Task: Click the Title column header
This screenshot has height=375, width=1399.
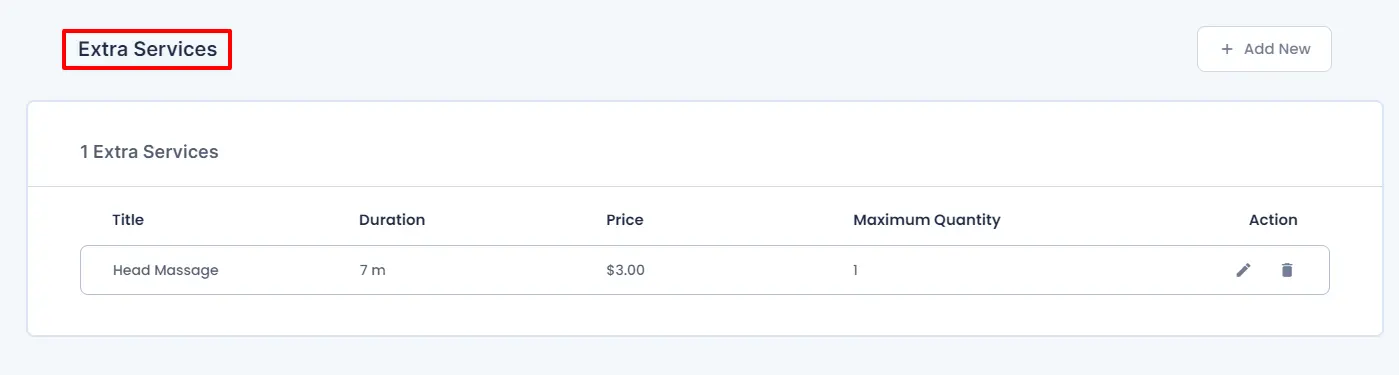Action: point(129,220)
